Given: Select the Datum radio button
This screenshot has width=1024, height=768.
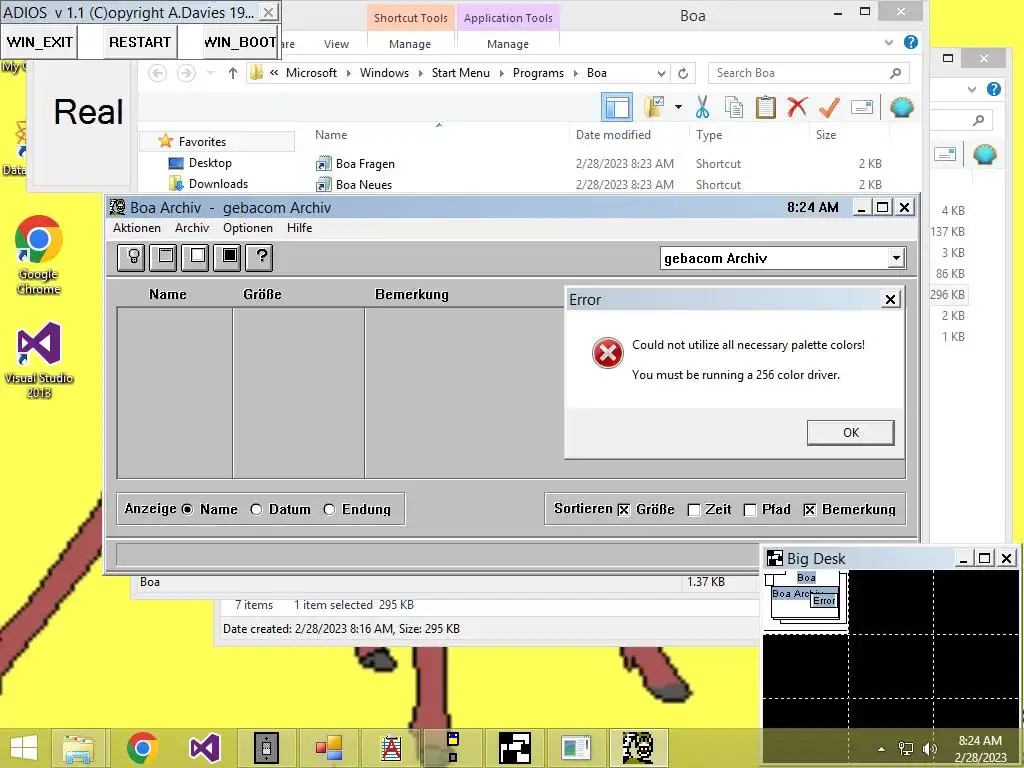Looking at the screenshot, I should pos(256,509).
